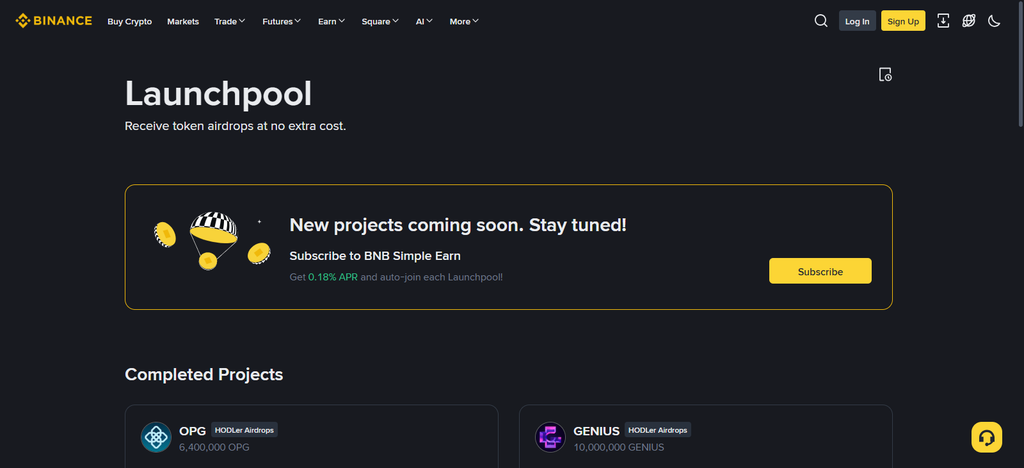Select the GENIUS project name

click(596, 431)
